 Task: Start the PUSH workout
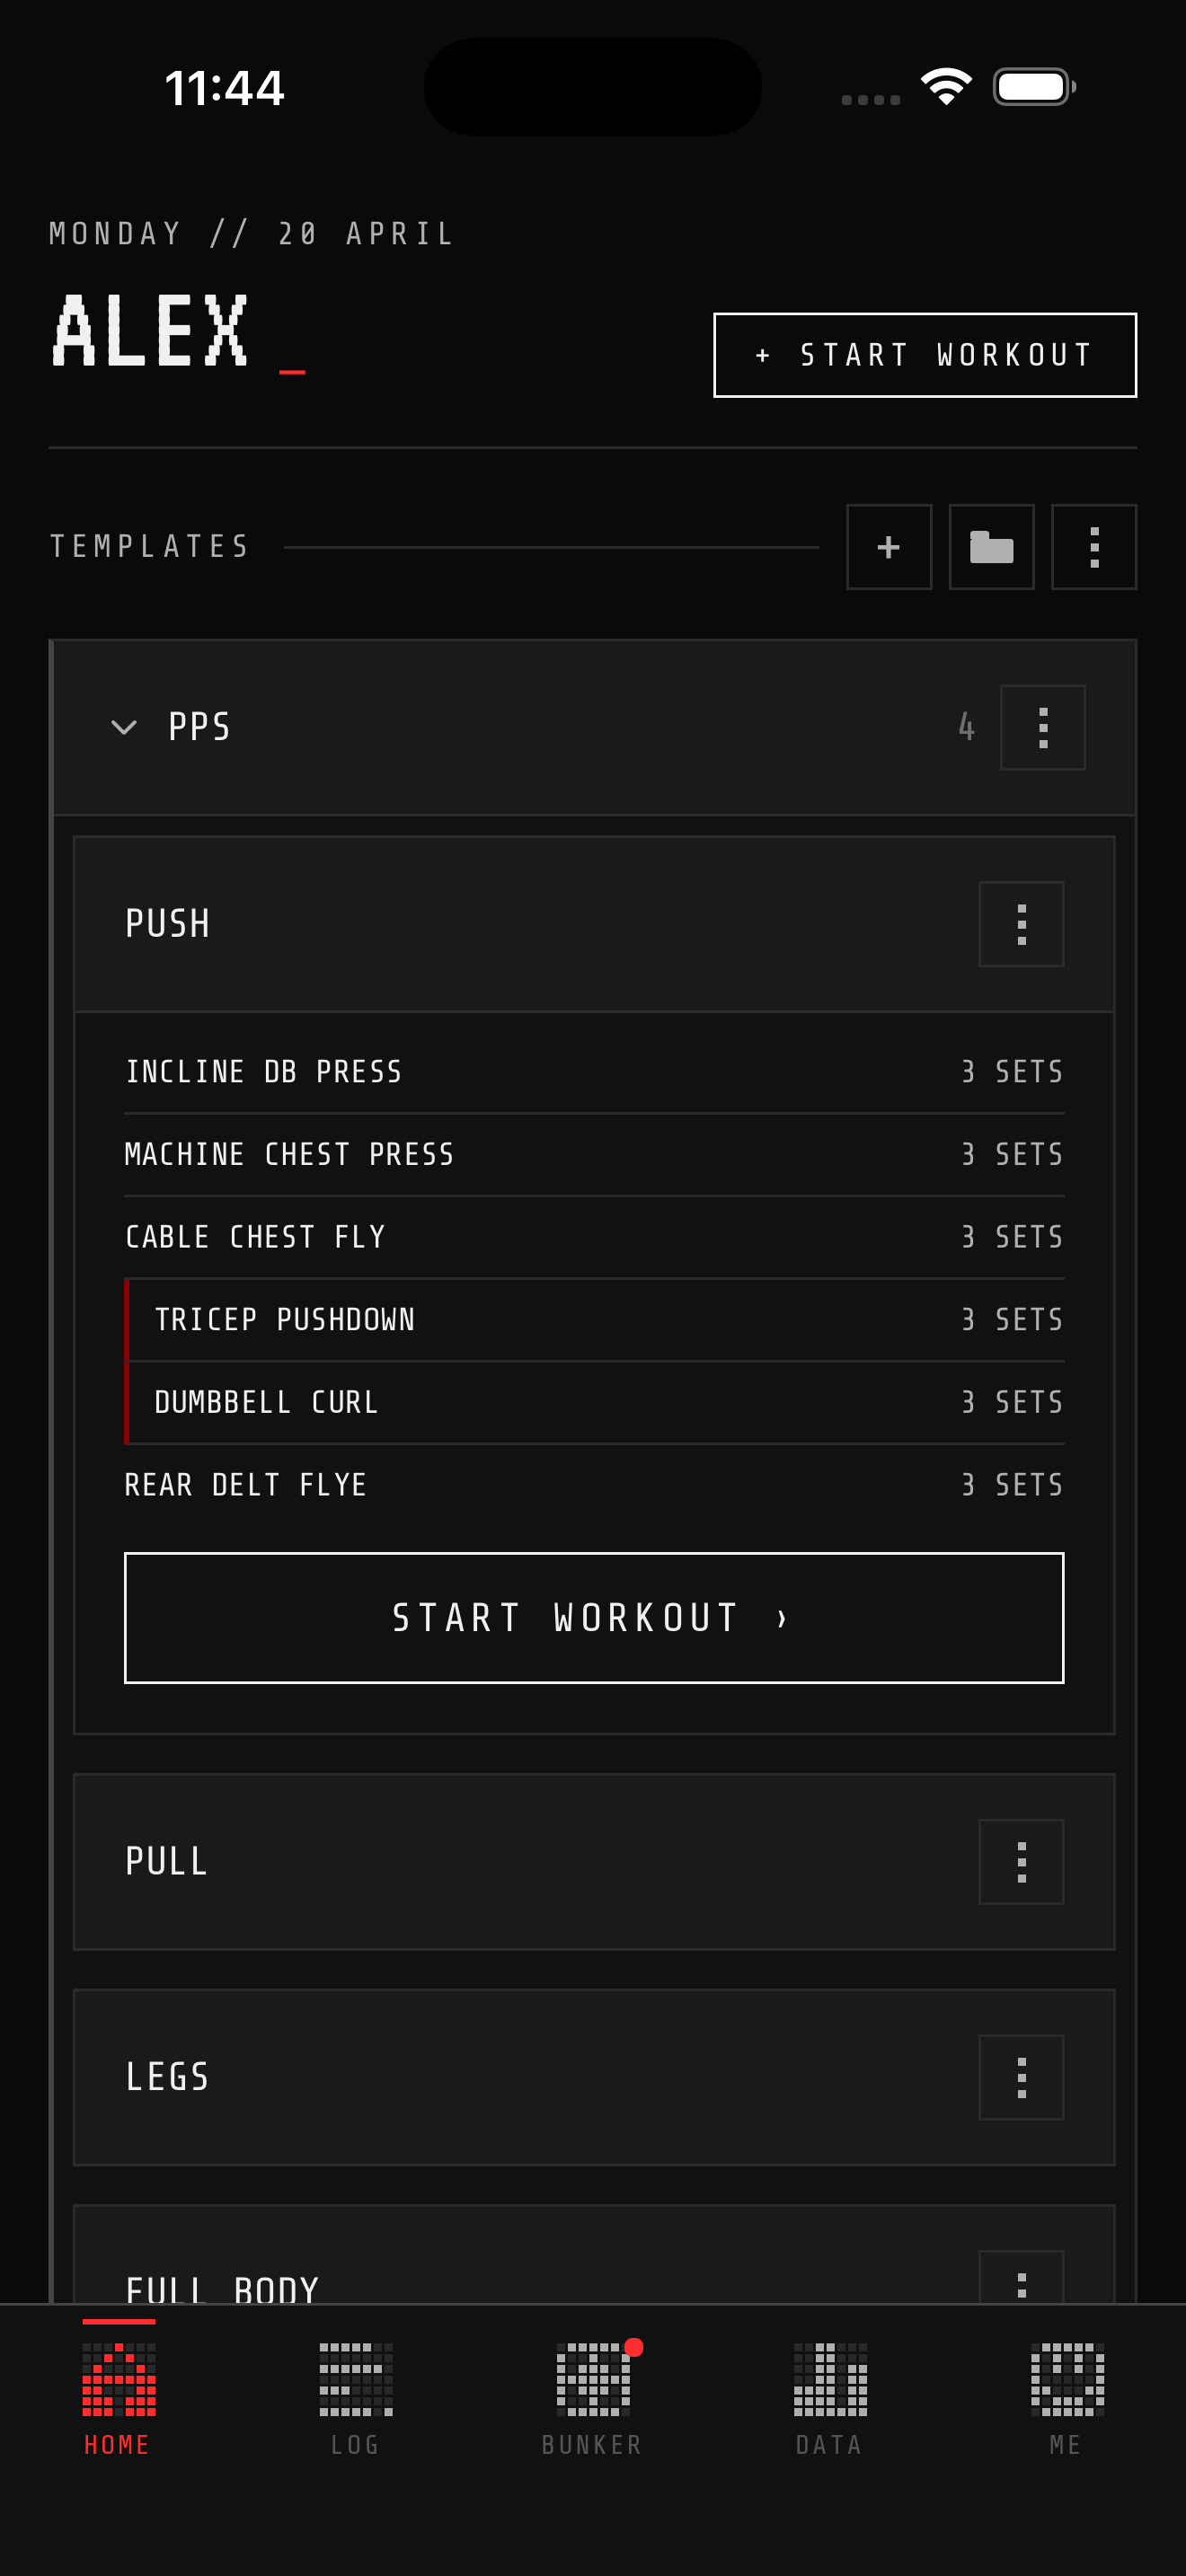click(x=593, y=1617)
